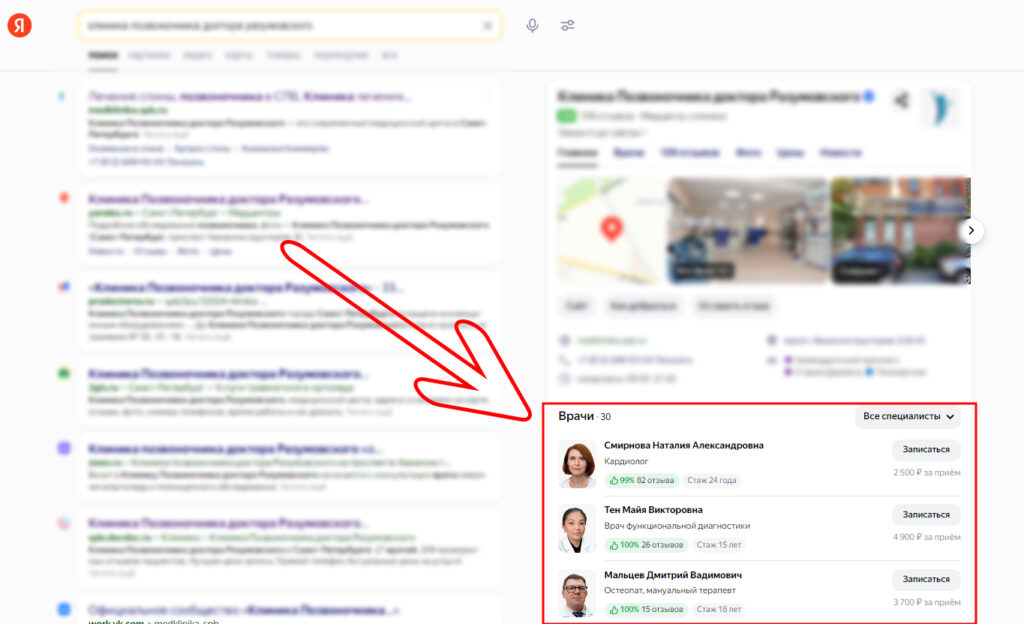Clear the search query with the X

[487, 26]
